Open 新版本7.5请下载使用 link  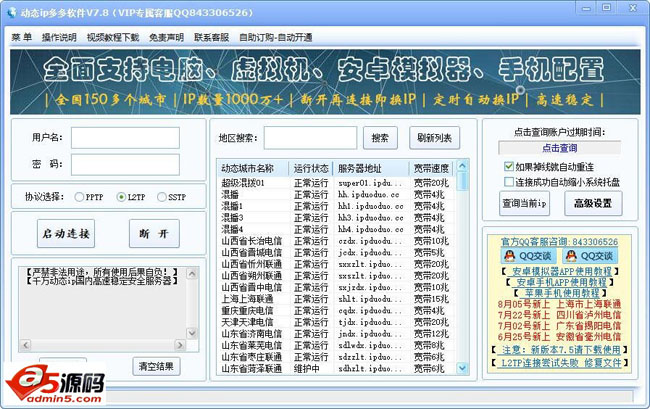point(560,350)
